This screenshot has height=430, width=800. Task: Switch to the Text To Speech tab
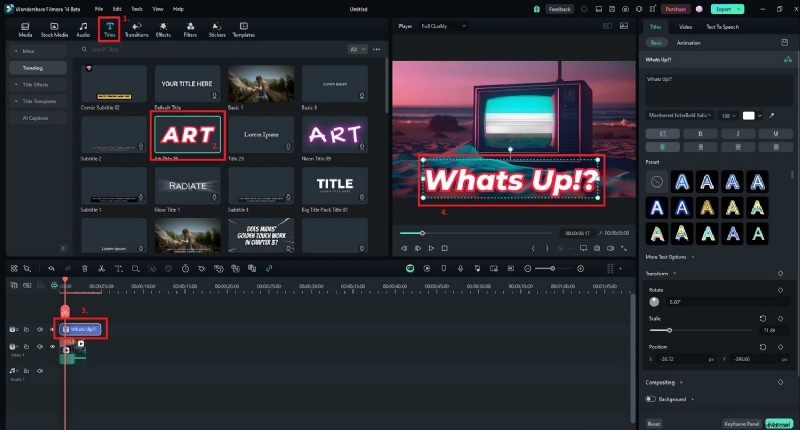click(723, 26)
